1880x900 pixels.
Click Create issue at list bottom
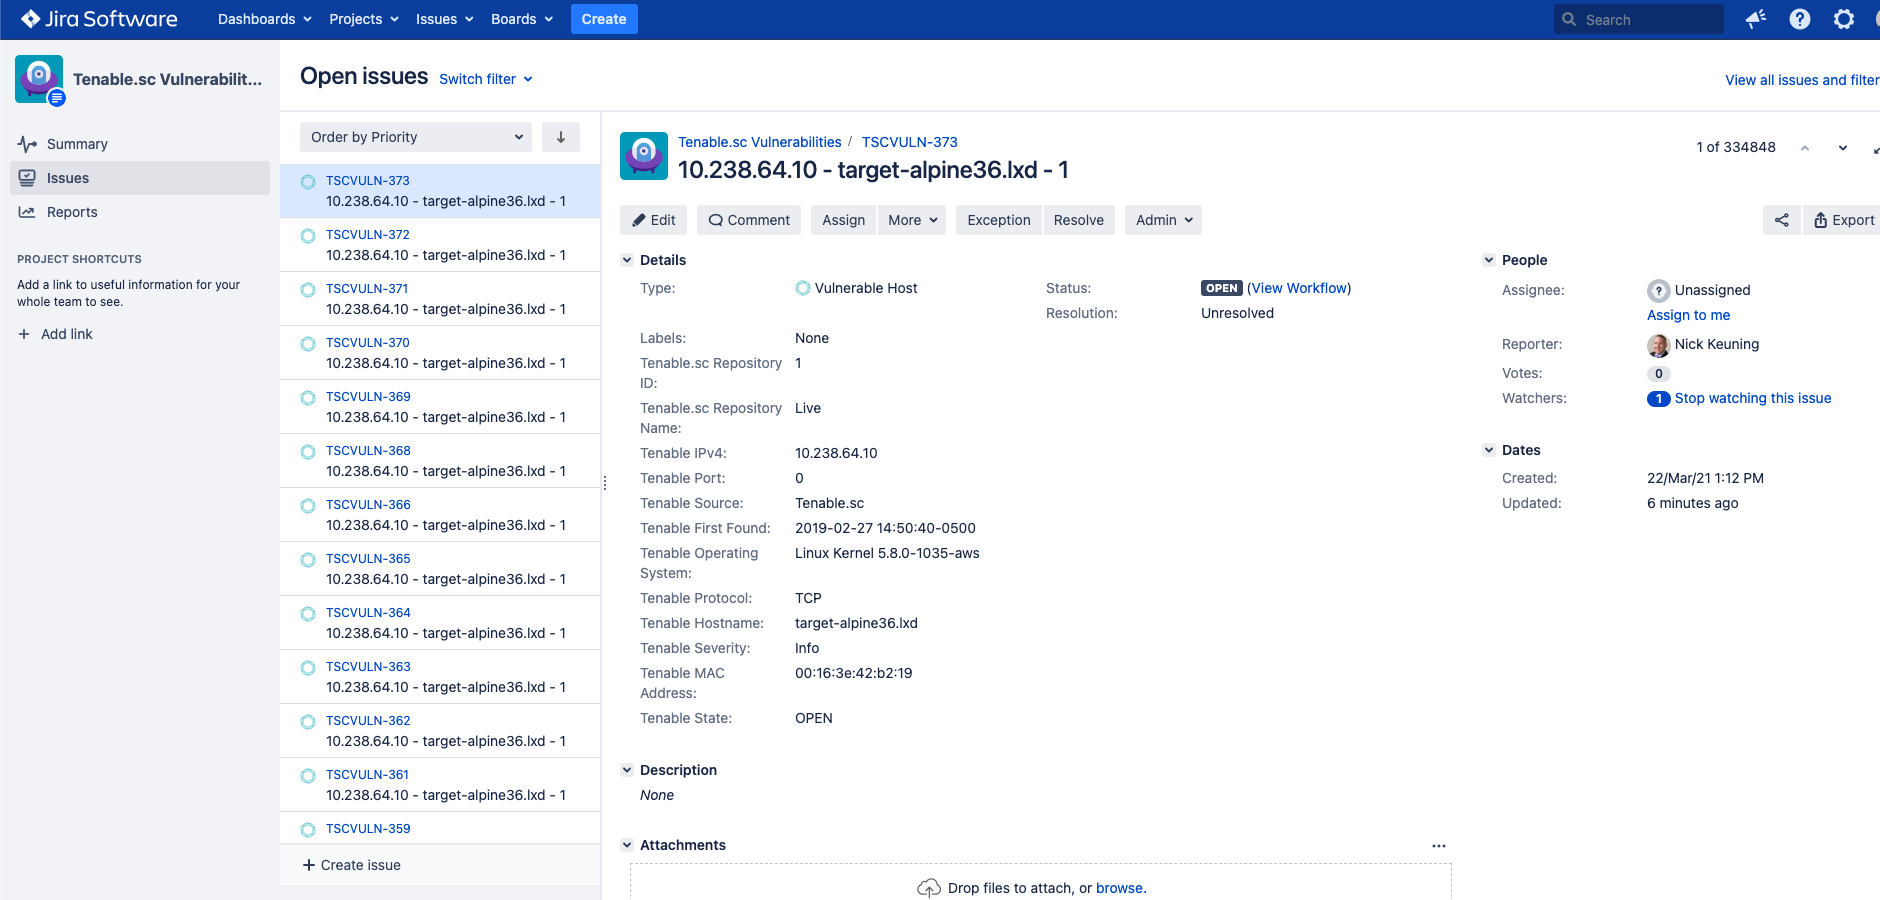point(351,865)
